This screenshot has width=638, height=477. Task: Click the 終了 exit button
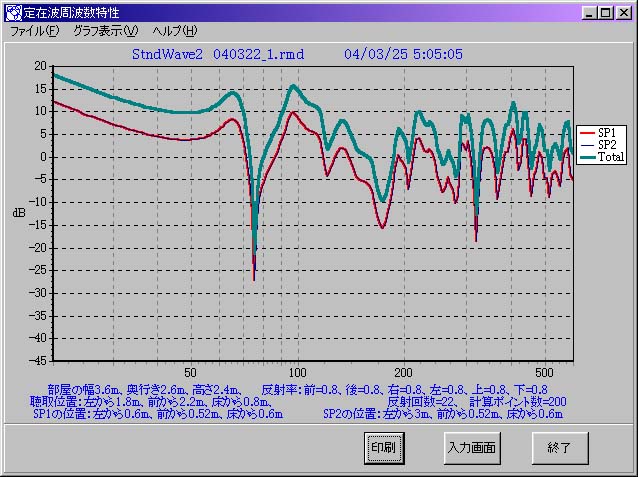click(559, 447)
